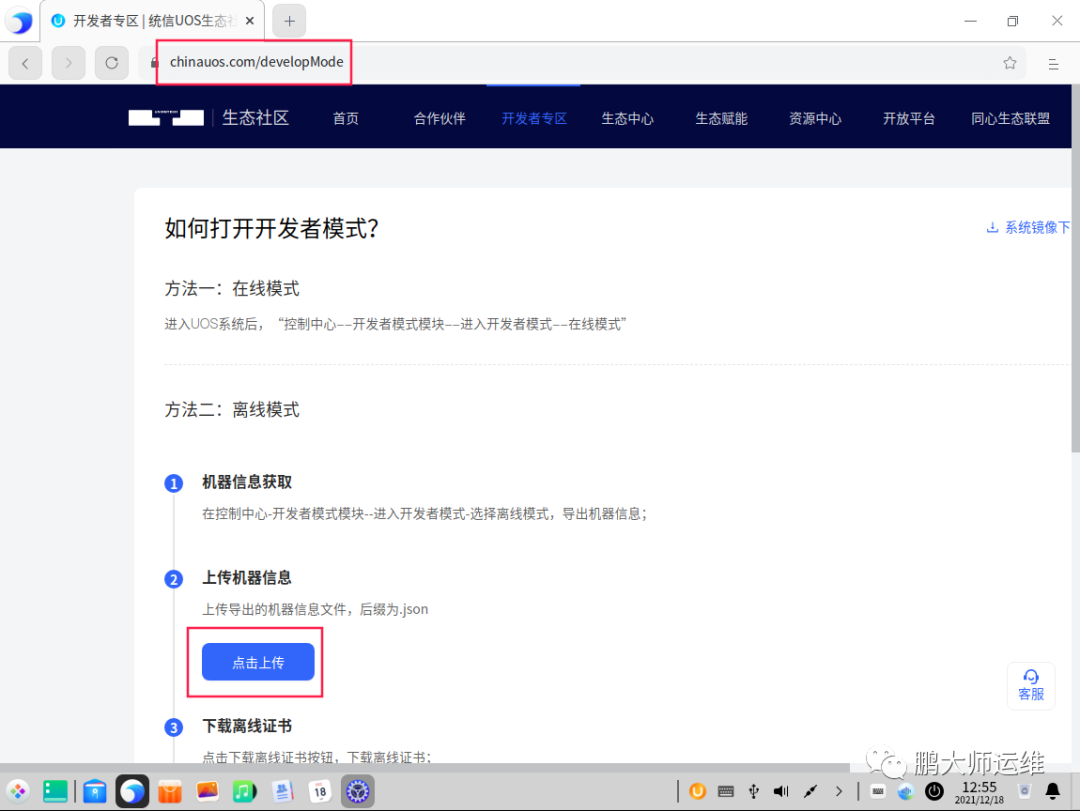The height and width of the screenshot is (811, 1080).
Task: Click the volume speaker tray icon
Action: coord(781,791)
